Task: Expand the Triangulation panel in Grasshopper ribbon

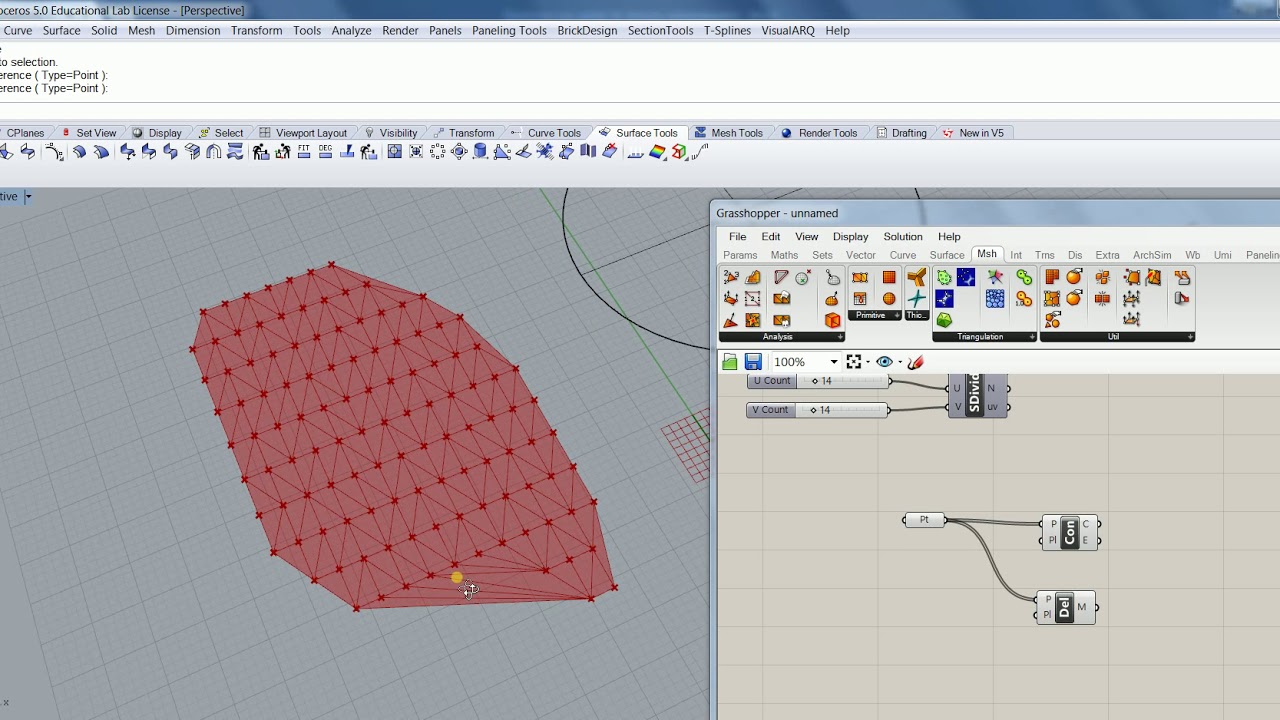Action: tap(1032, 337)
